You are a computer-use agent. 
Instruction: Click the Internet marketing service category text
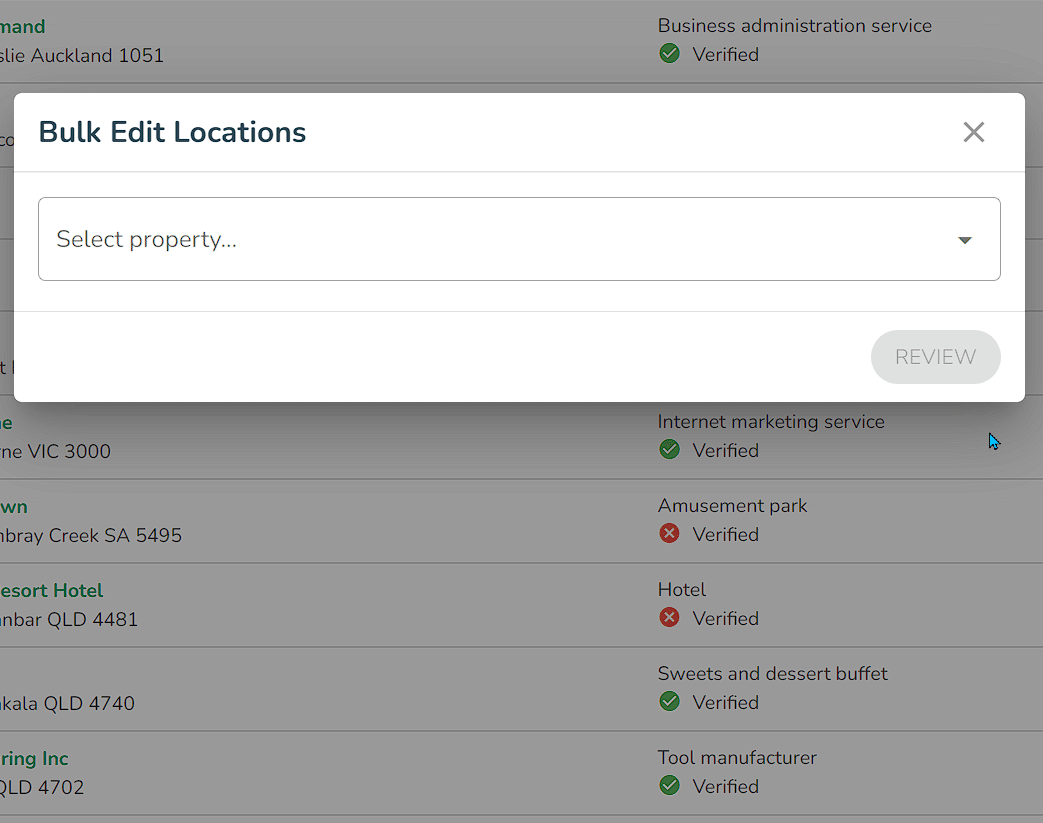[x=771, y=422]
